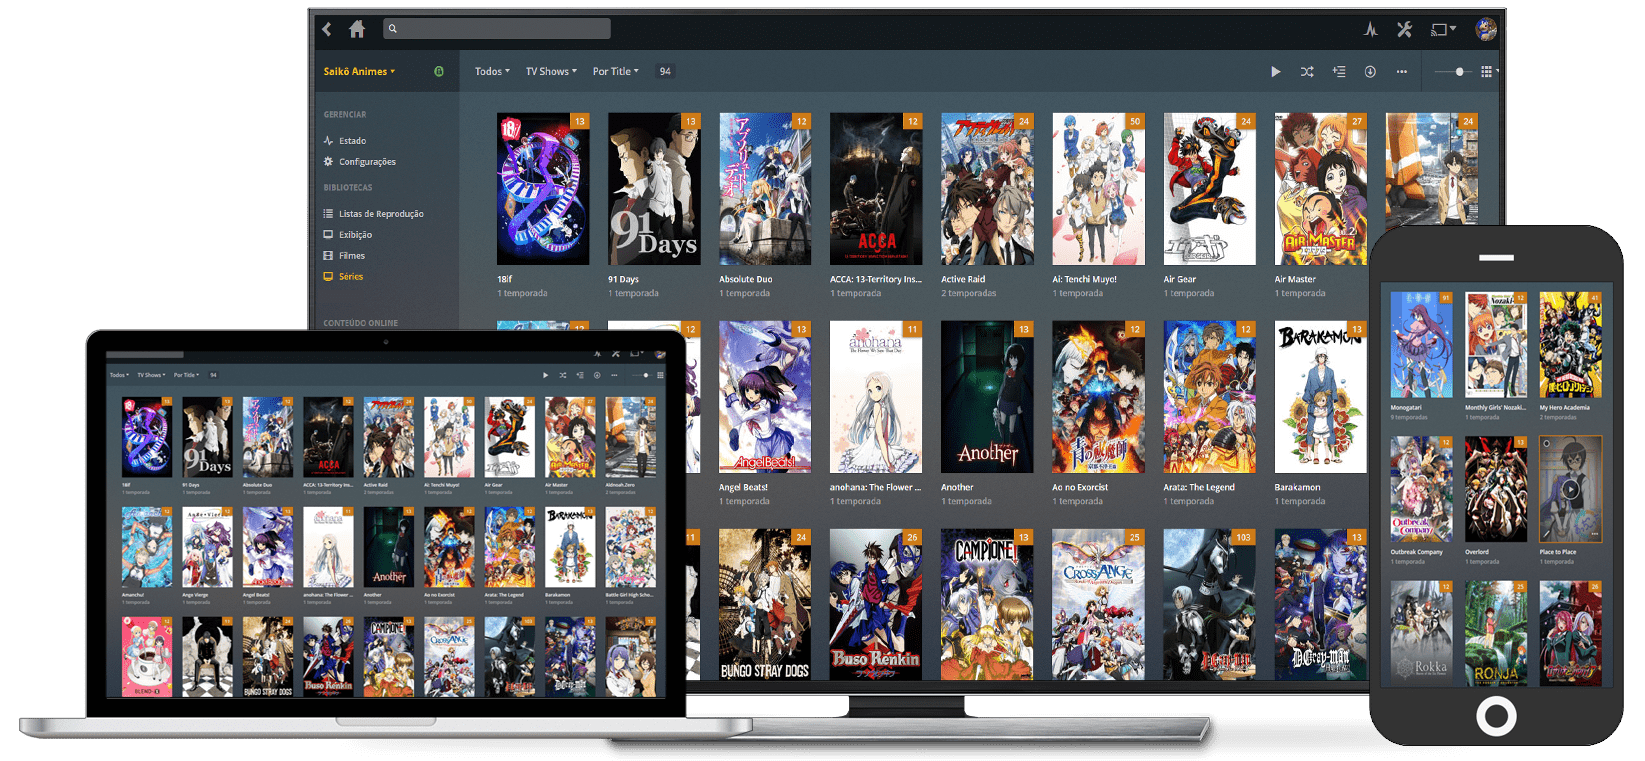Open the Angel Beats! poster on TV
The height and width of the screenshot is (761, 1645).
coord(765,397)
